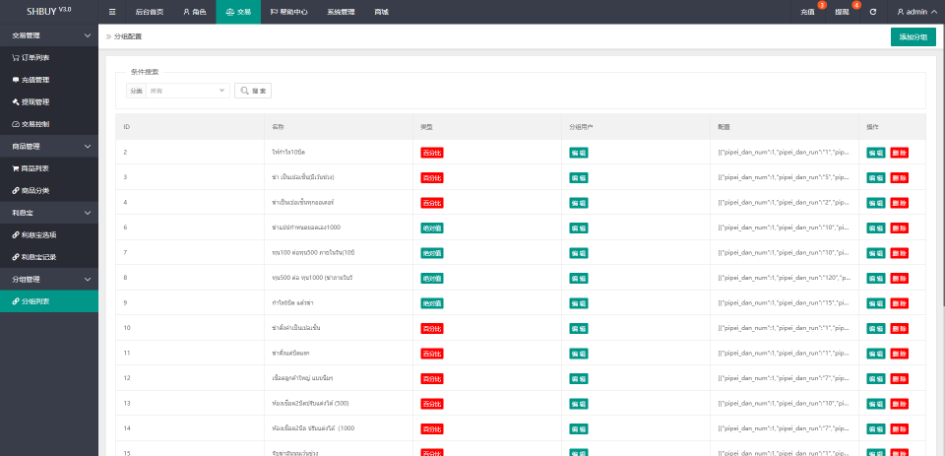Click the 百分比 tag in row ID 10

tap(432, 328)
